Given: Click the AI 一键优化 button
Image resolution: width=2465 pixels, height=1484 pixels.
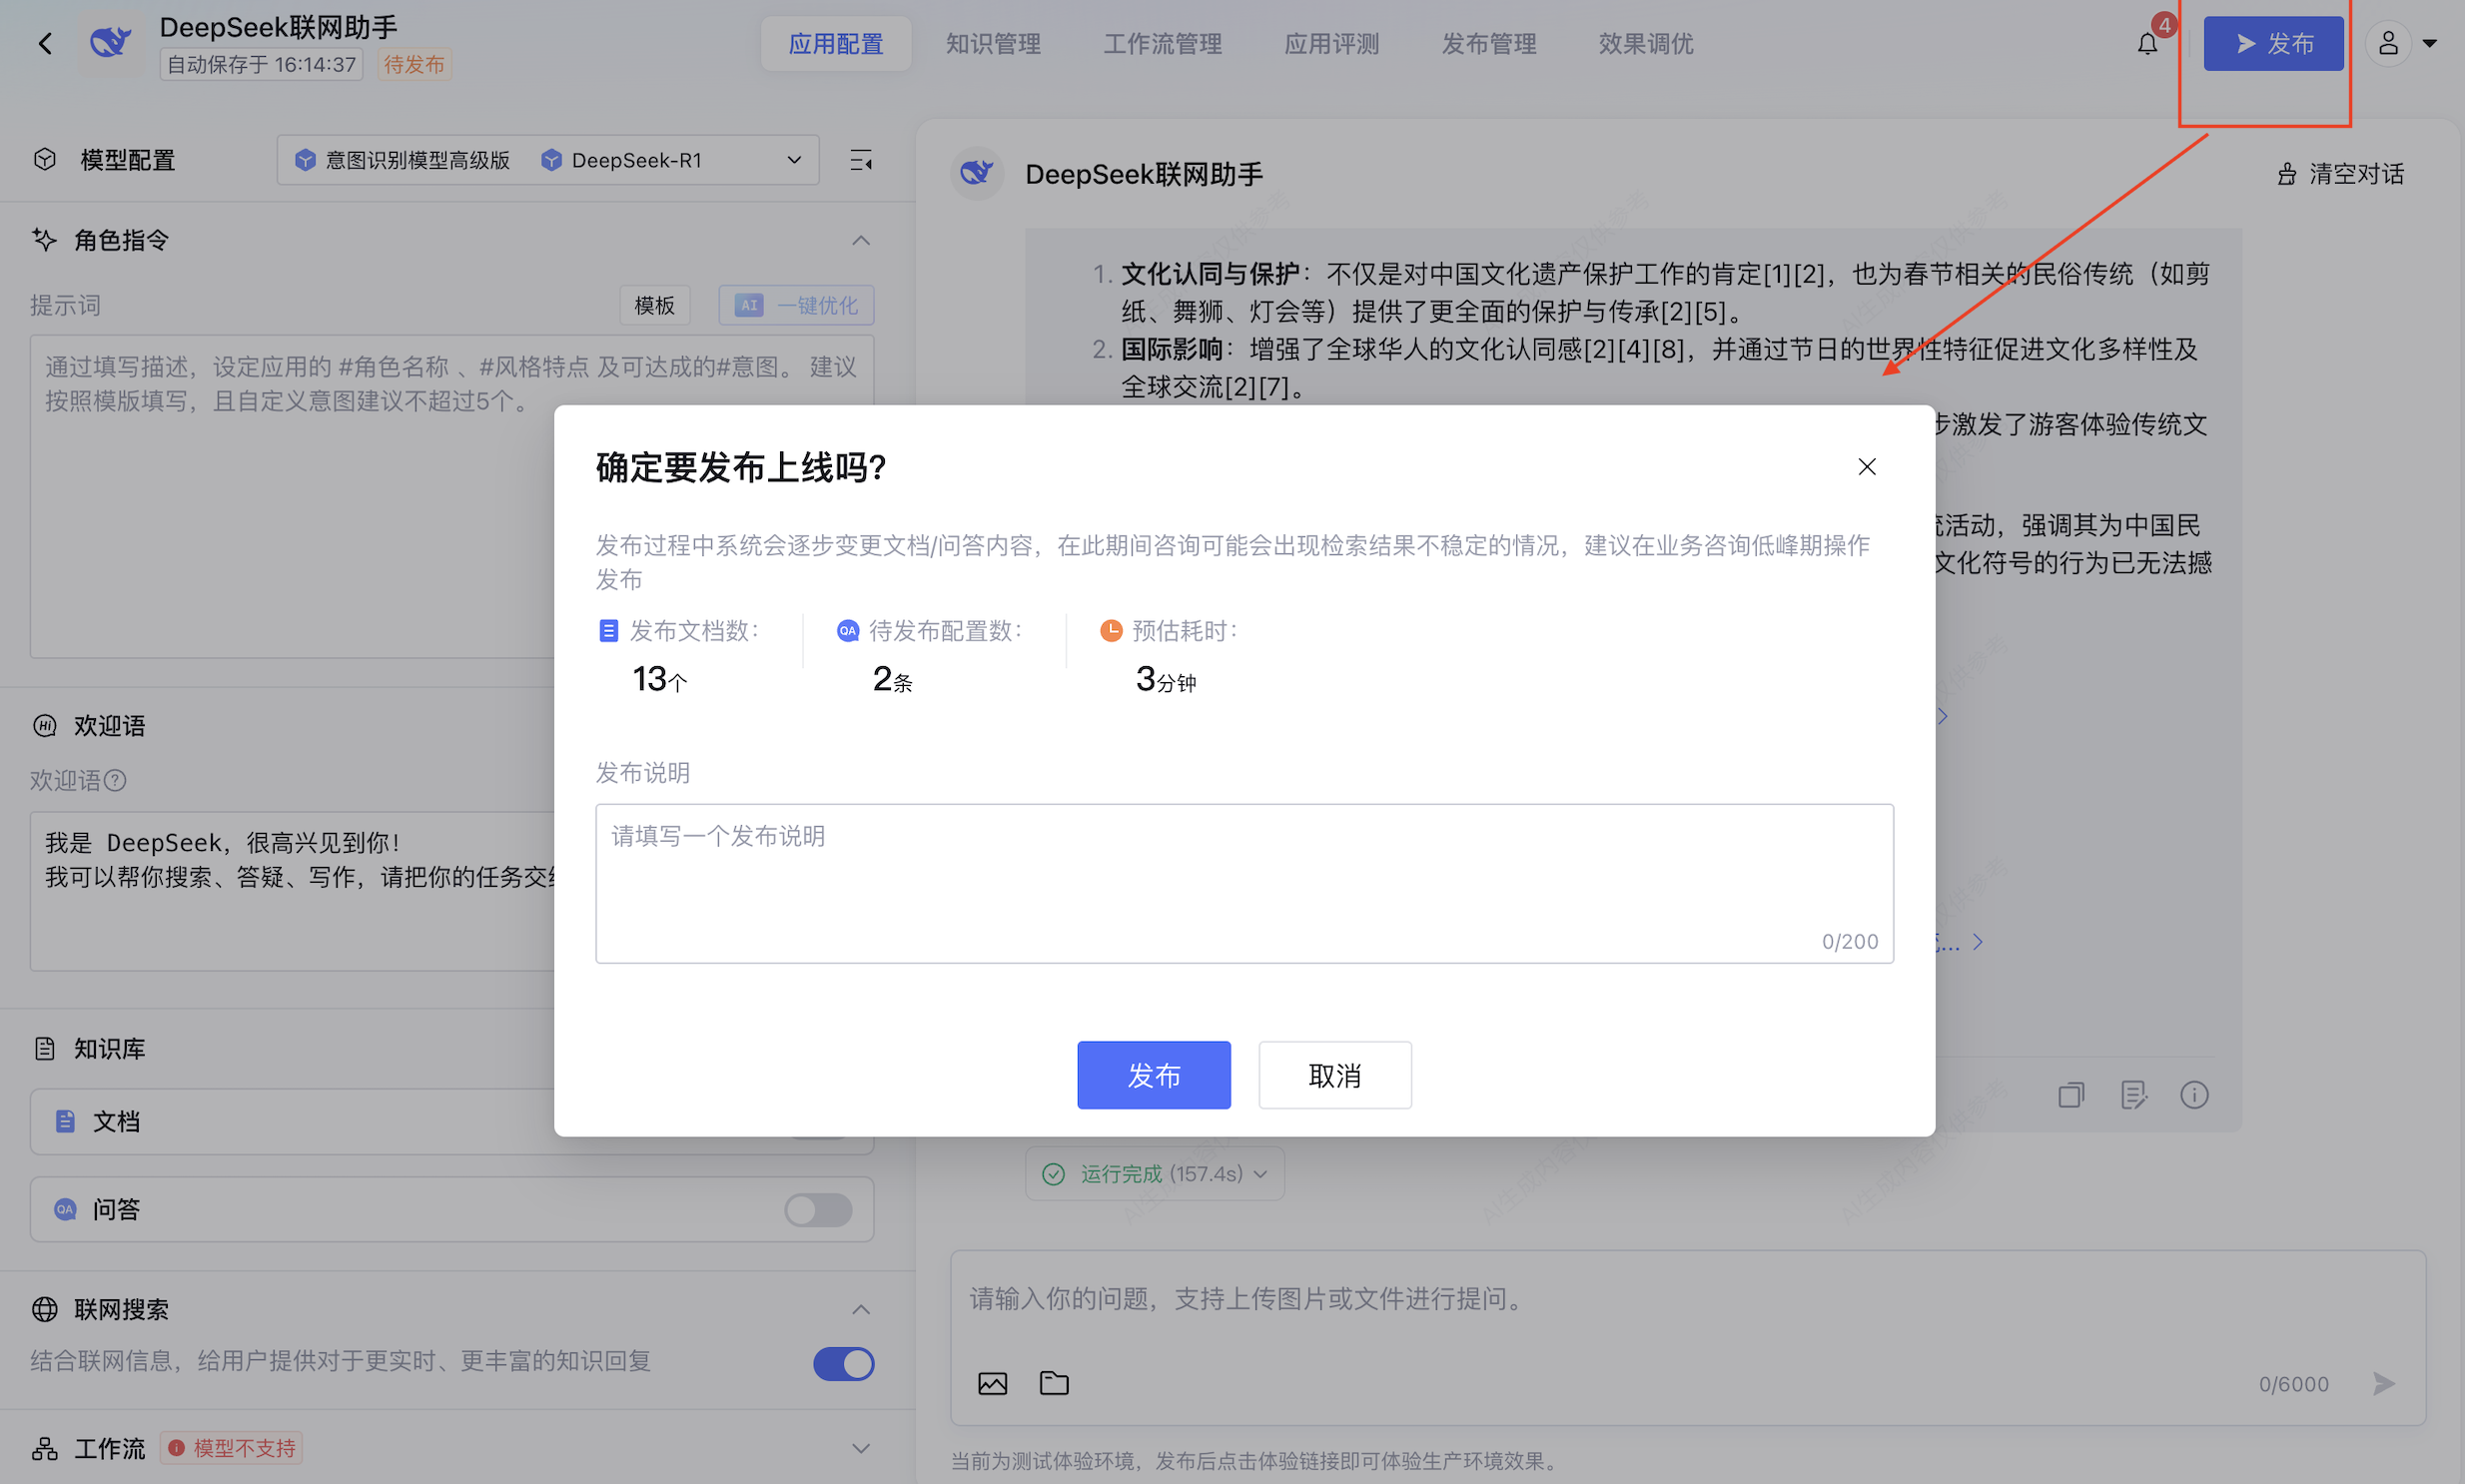Looking at the screenshot, I should coord(796,305).
